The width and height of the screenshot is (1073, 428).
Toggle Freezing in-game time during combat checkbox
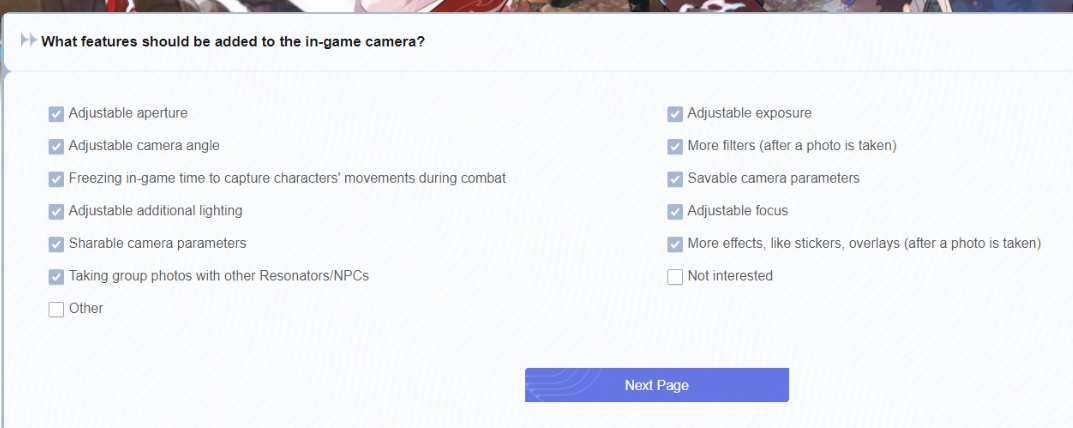click(56, 179)
